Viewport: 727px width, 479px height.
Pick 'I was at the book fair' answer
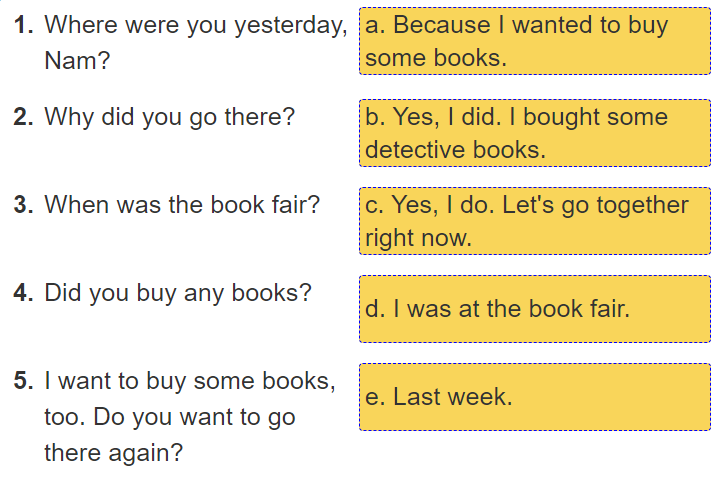[534, 309]
